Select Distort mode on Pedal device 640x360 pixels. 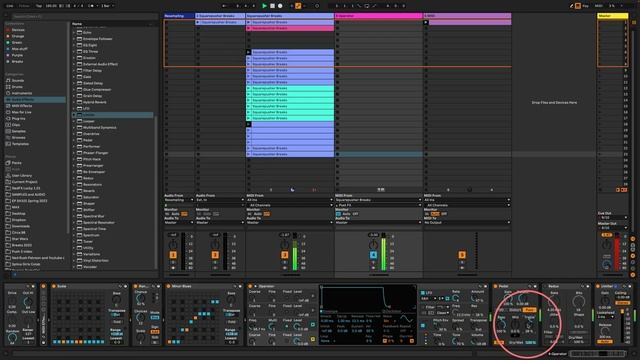(515, 310)
